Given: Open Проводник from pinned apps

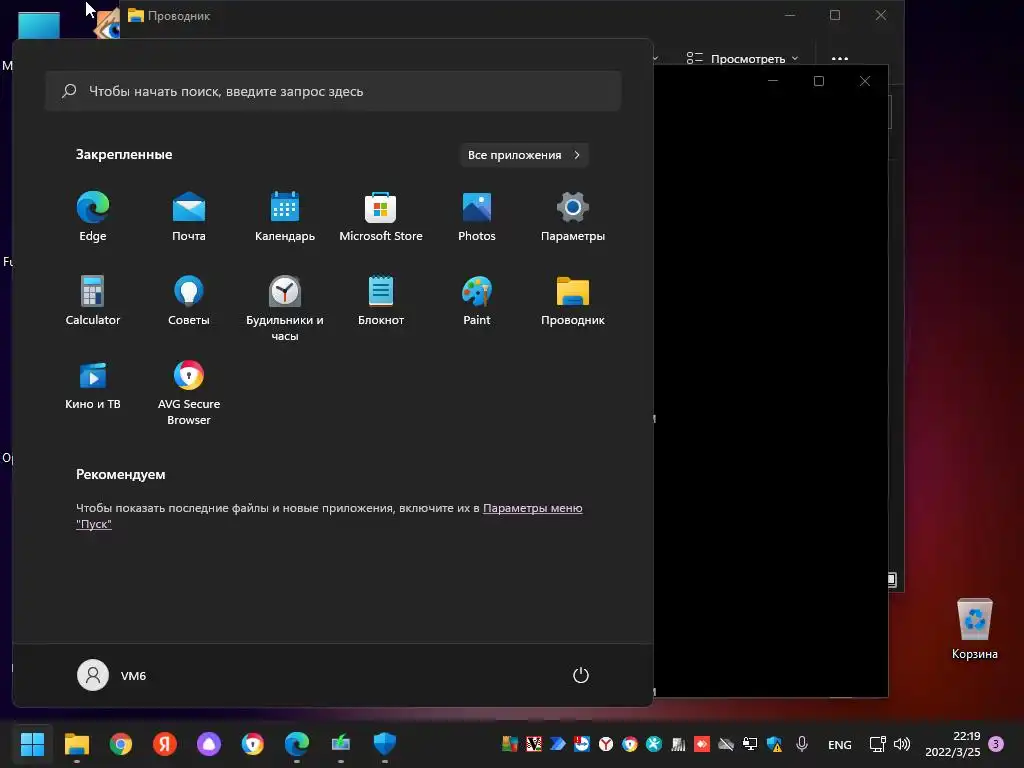Looking at the screenshot, I should (x=573, y=301).
